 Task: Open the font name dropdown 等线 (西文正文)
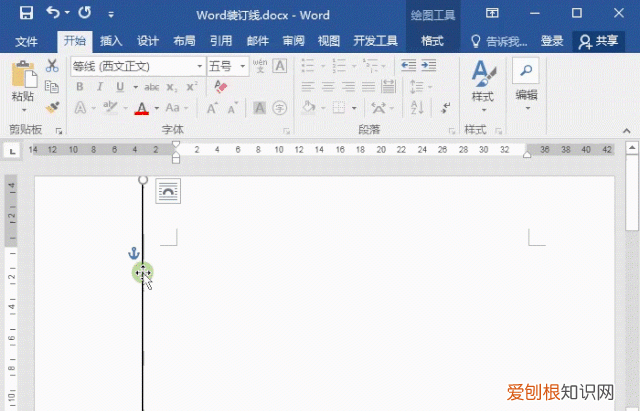[x=200, y=66]
